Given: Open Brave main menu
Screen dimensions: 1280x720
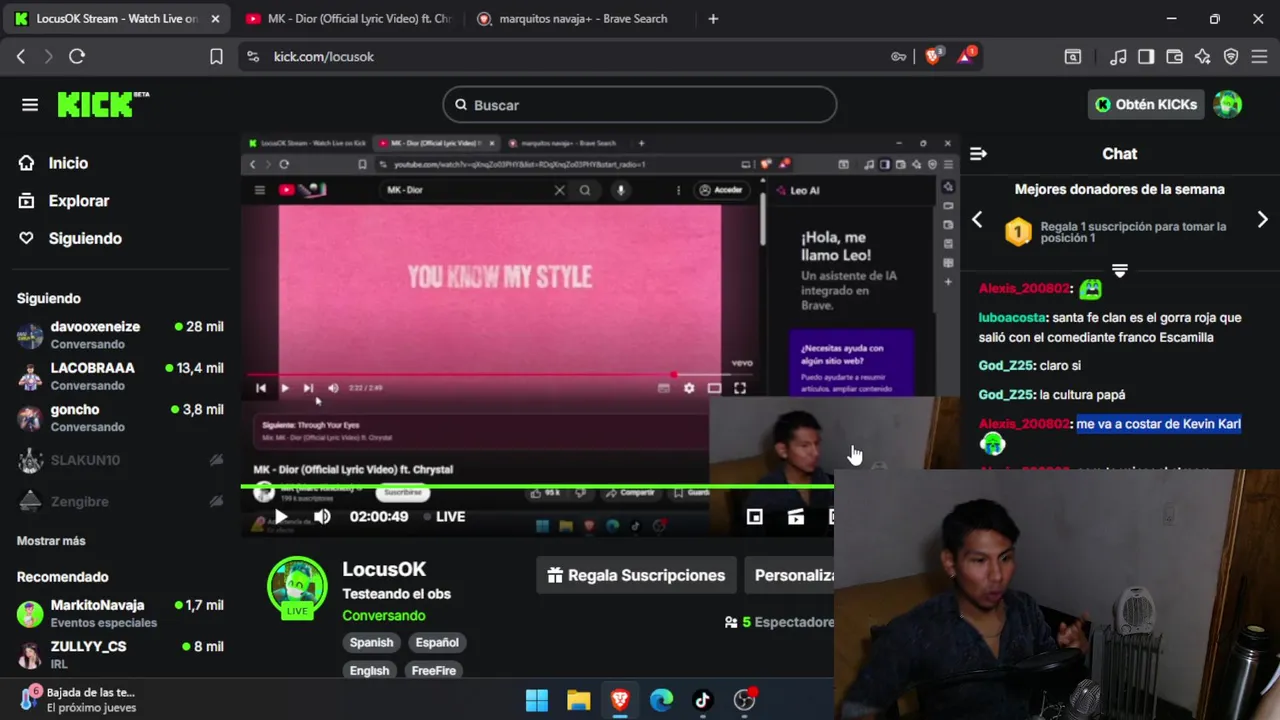Looking at the screenshot, I should 1259,57.
